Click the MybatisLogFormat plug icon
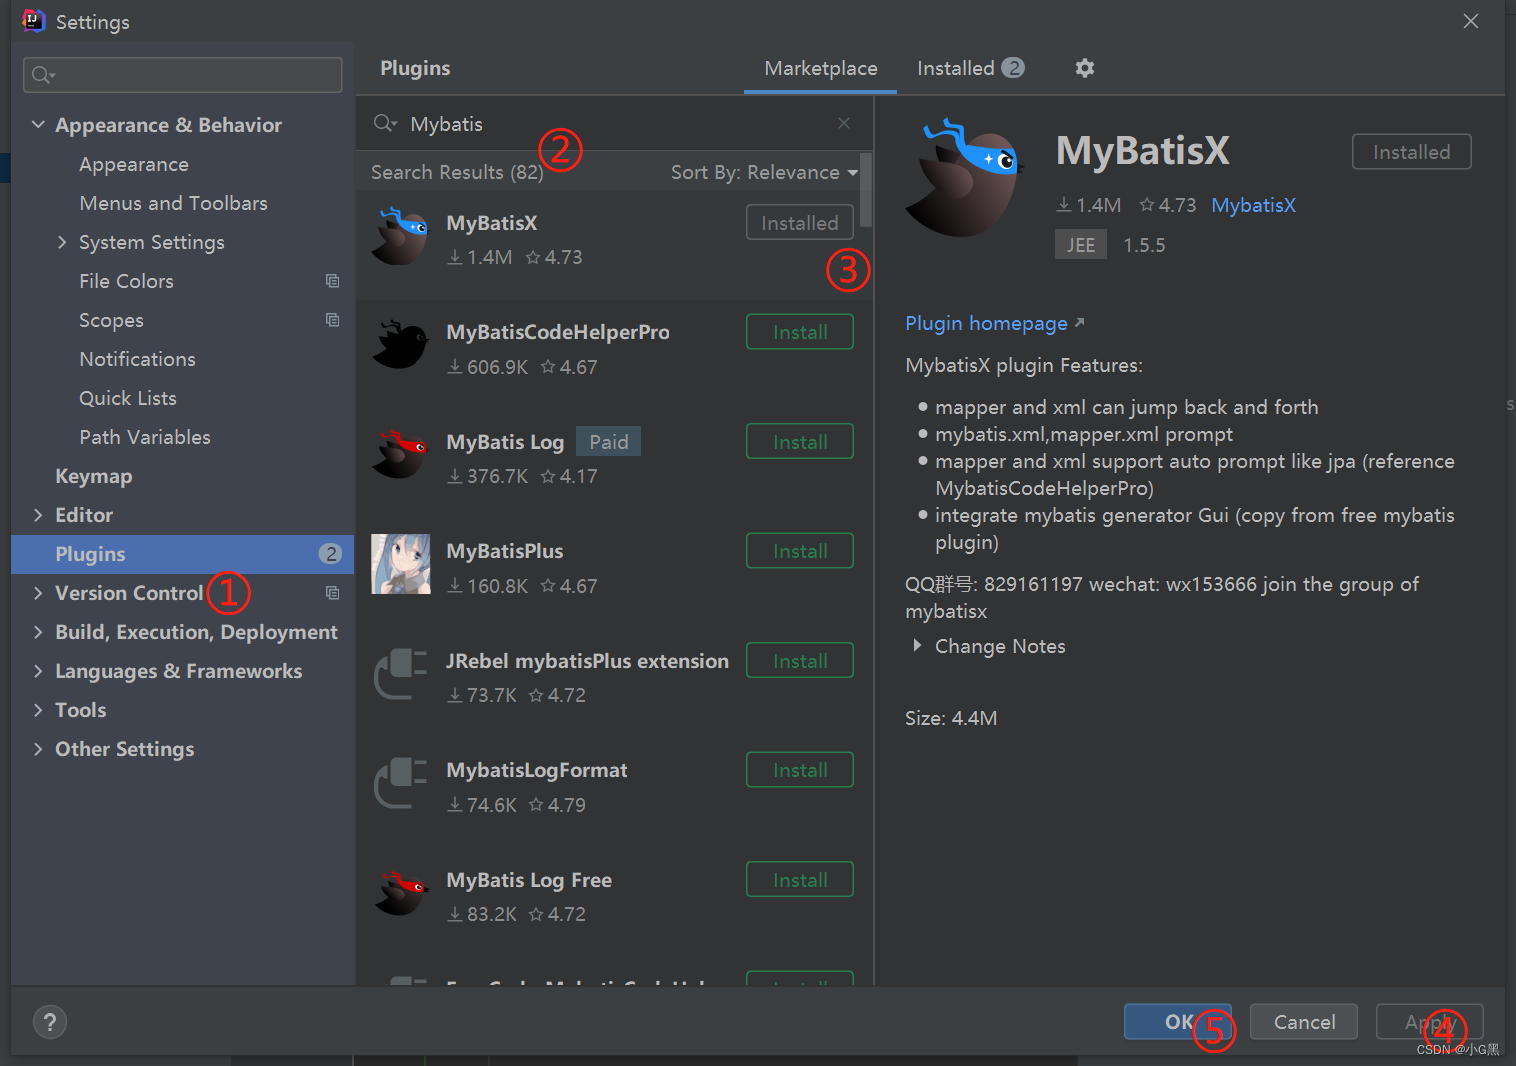This screenshot has width=1516, height=1066. coord(400,783)
